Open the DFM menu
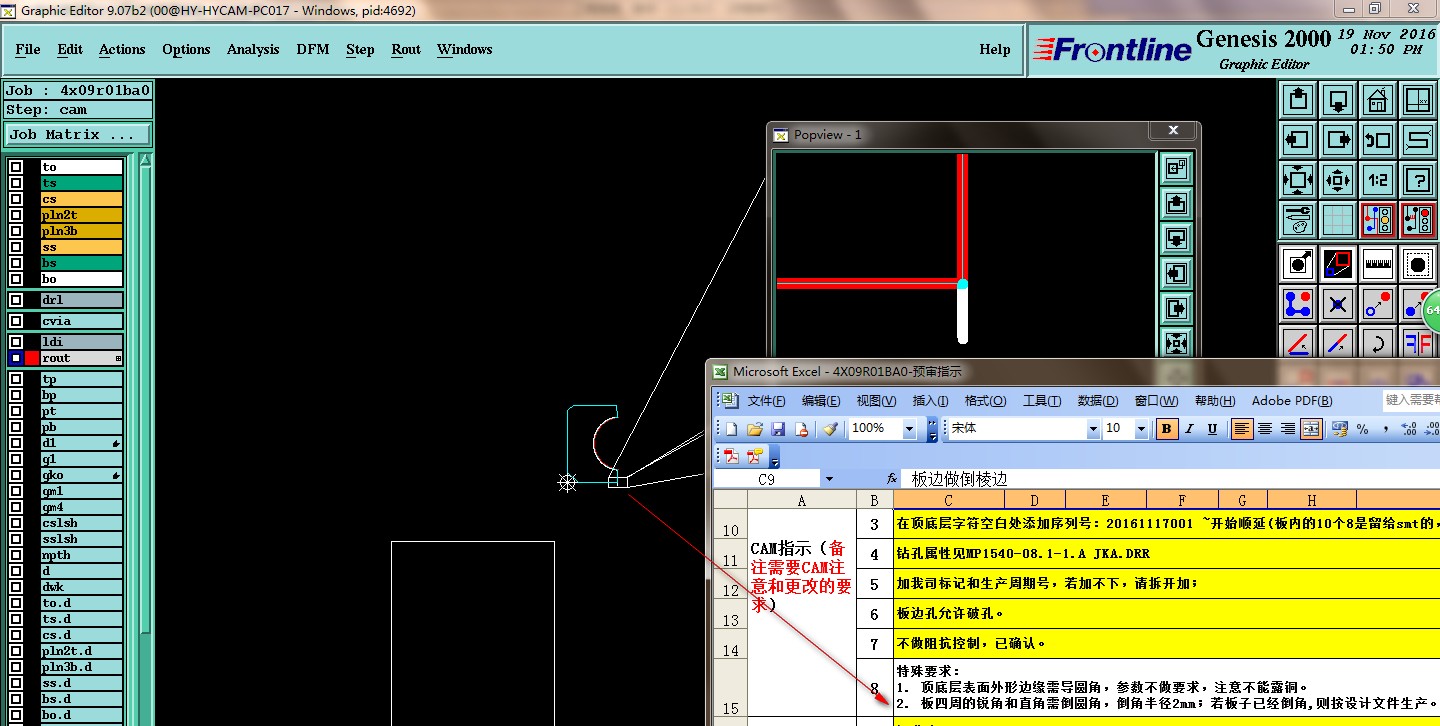The height and width of the screenshot is (726, 1440). pyautogui.click(x=313, y=49)
